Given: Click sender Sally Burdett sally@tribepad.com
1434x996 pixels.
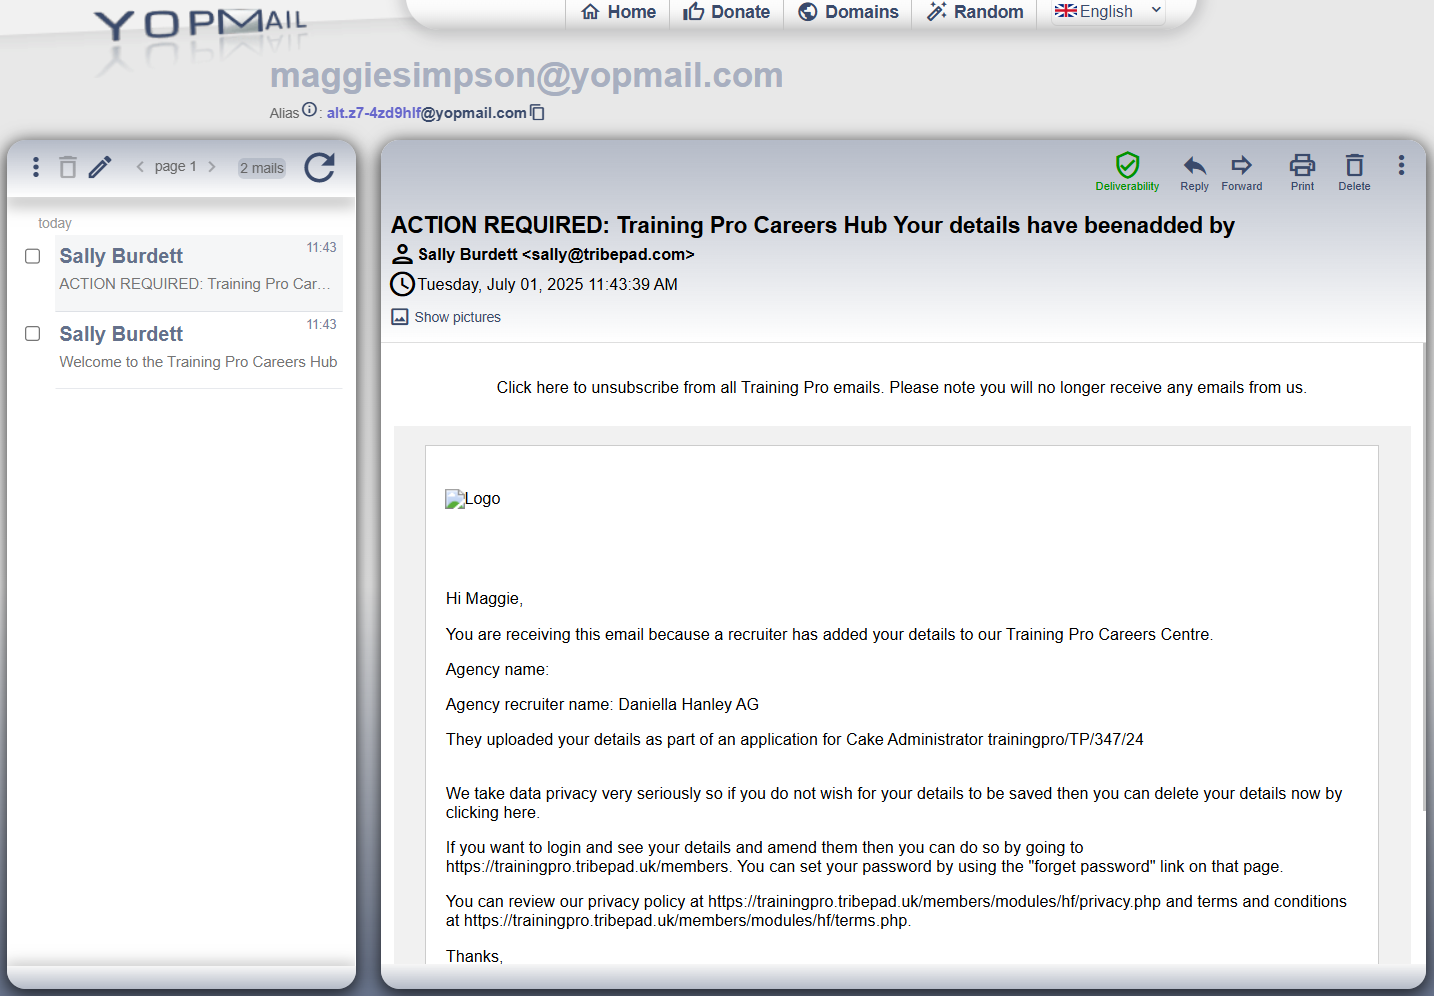Looking at the screenshot, I should point(556,255).
